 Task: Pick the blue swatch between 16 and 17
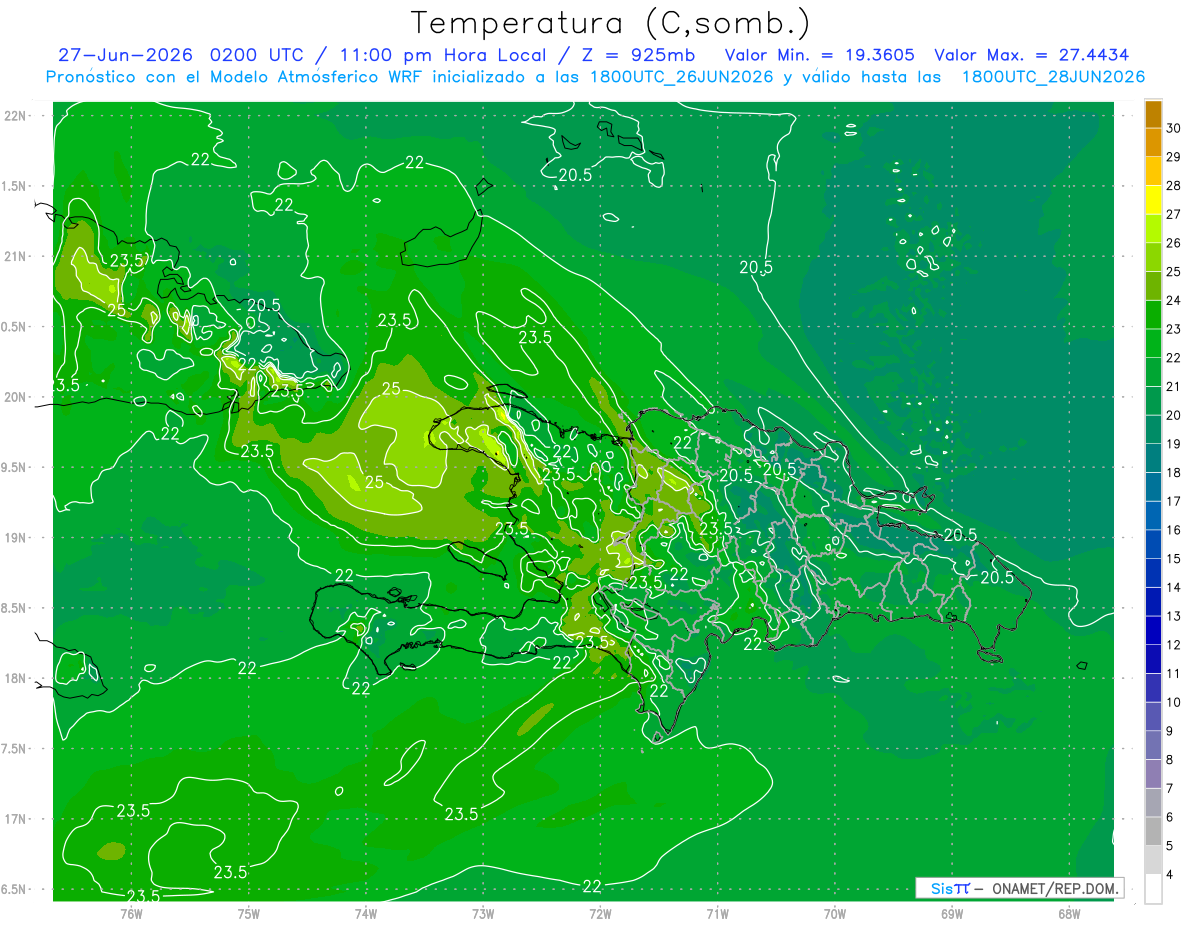[x=1153, y=516]
